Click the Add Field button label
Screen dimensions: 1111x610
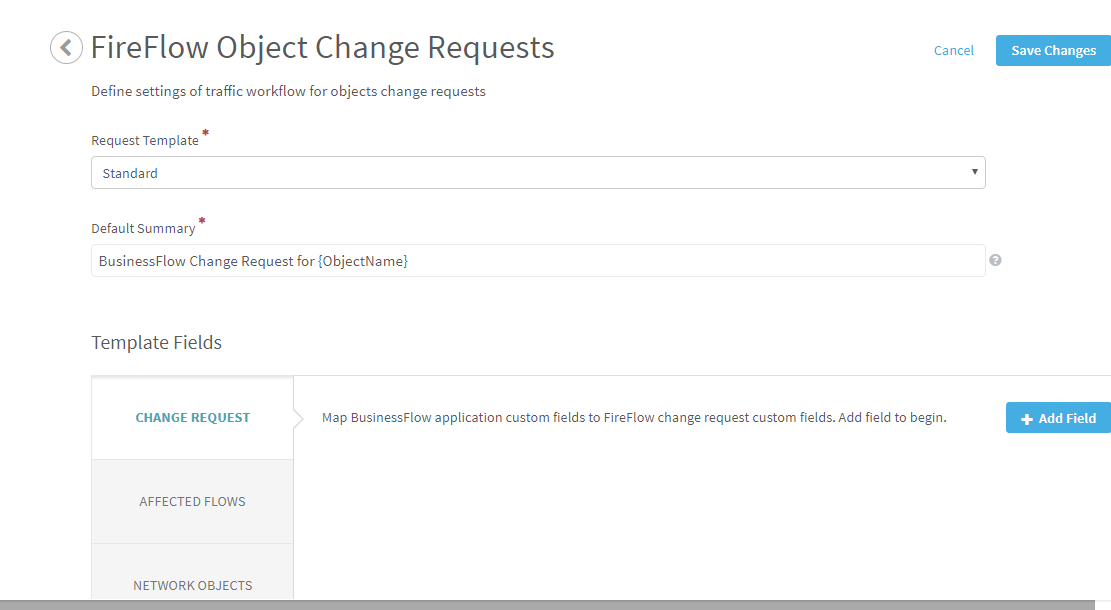(1067, 419)
